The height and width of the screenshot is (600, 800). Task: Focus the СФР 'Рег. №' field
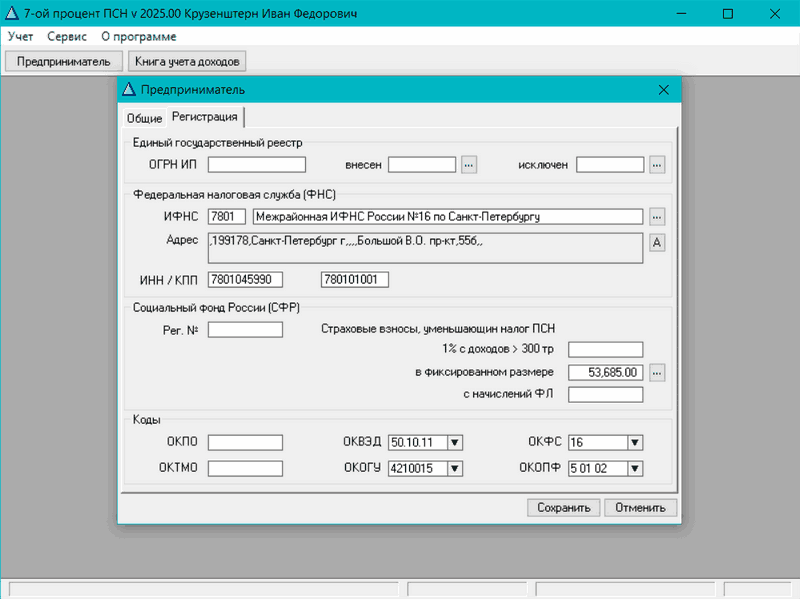(x=245, y=329)
